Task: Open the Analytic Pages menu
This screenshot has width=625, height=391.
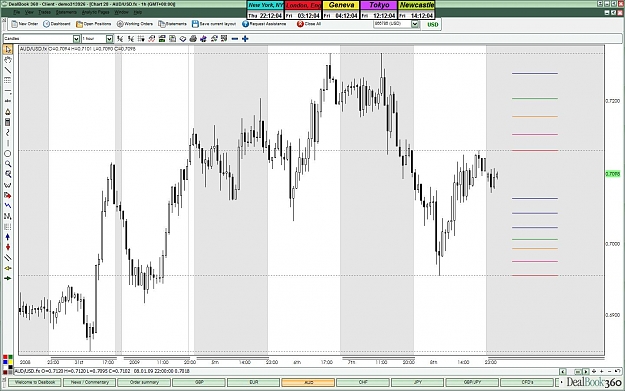Action: coord(95,12)
